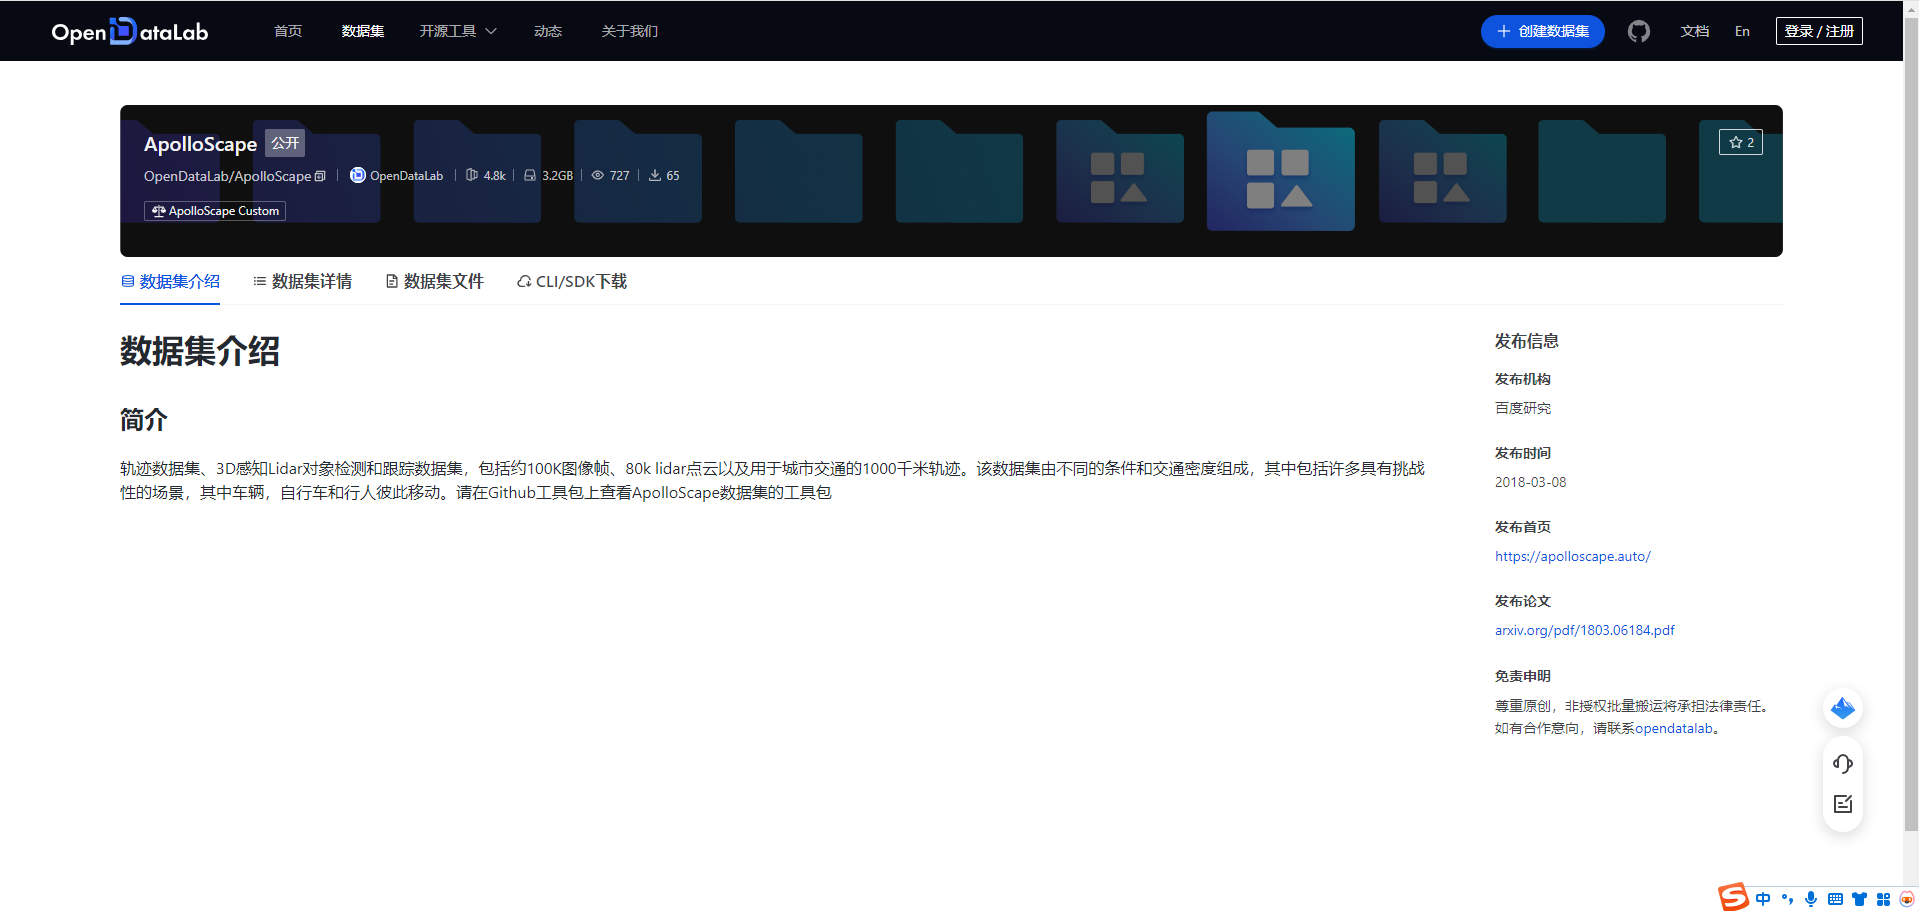
Task: Click the ApolloScape dataset title
Action: pos(200,144)
